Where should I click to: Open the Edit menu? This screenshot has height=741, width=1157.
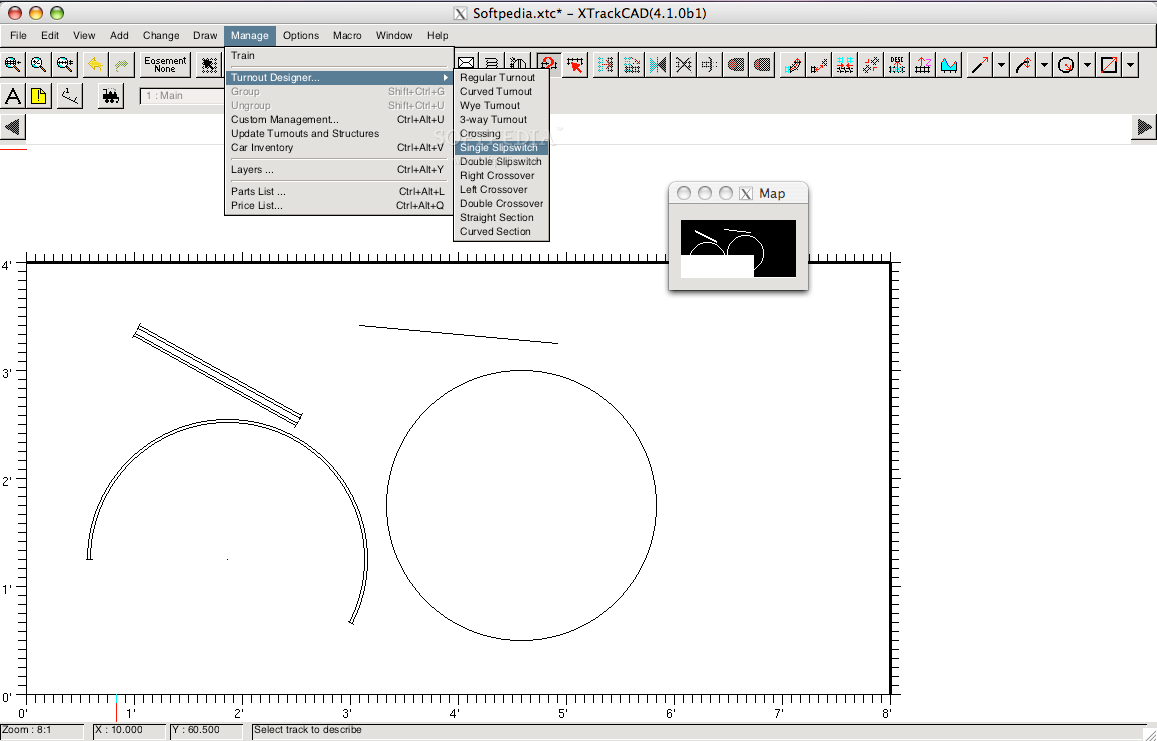49,35
